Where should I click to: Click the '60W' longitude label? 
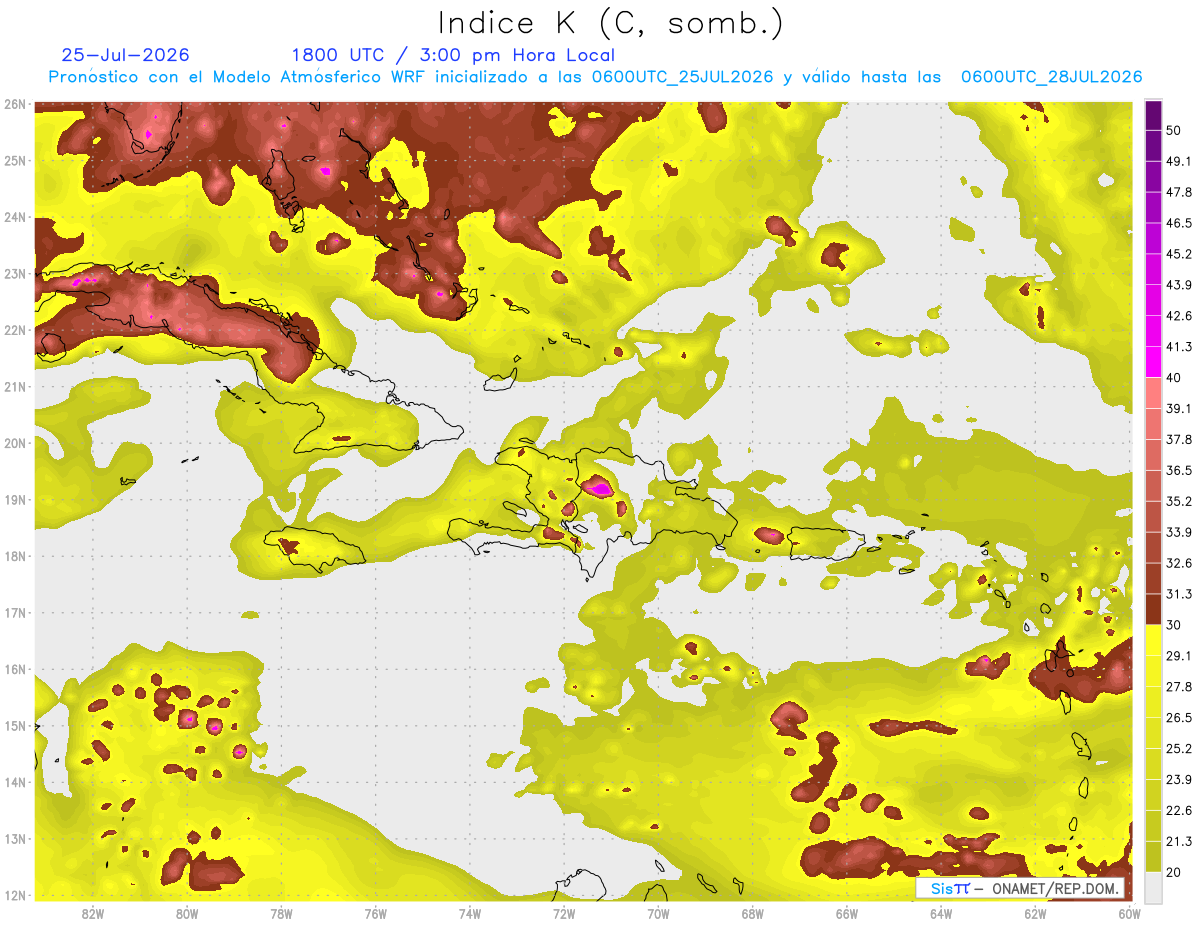point(1129,913)
